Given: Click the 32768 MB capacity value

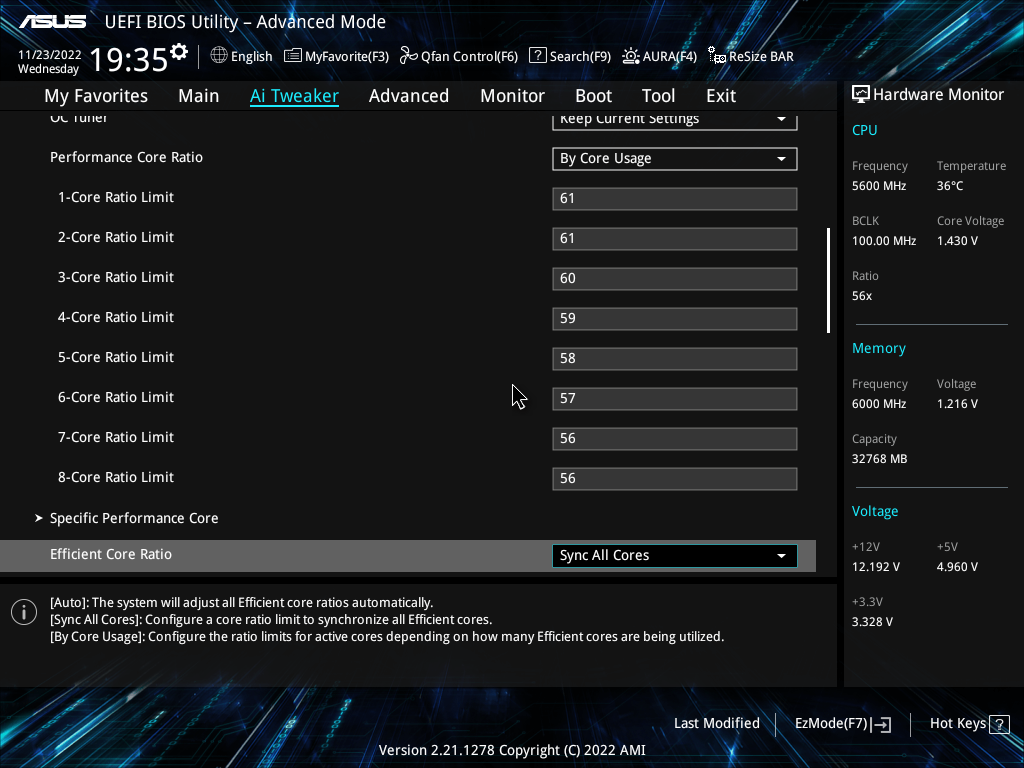Looking at the screenshot, I should click(879, 459).
